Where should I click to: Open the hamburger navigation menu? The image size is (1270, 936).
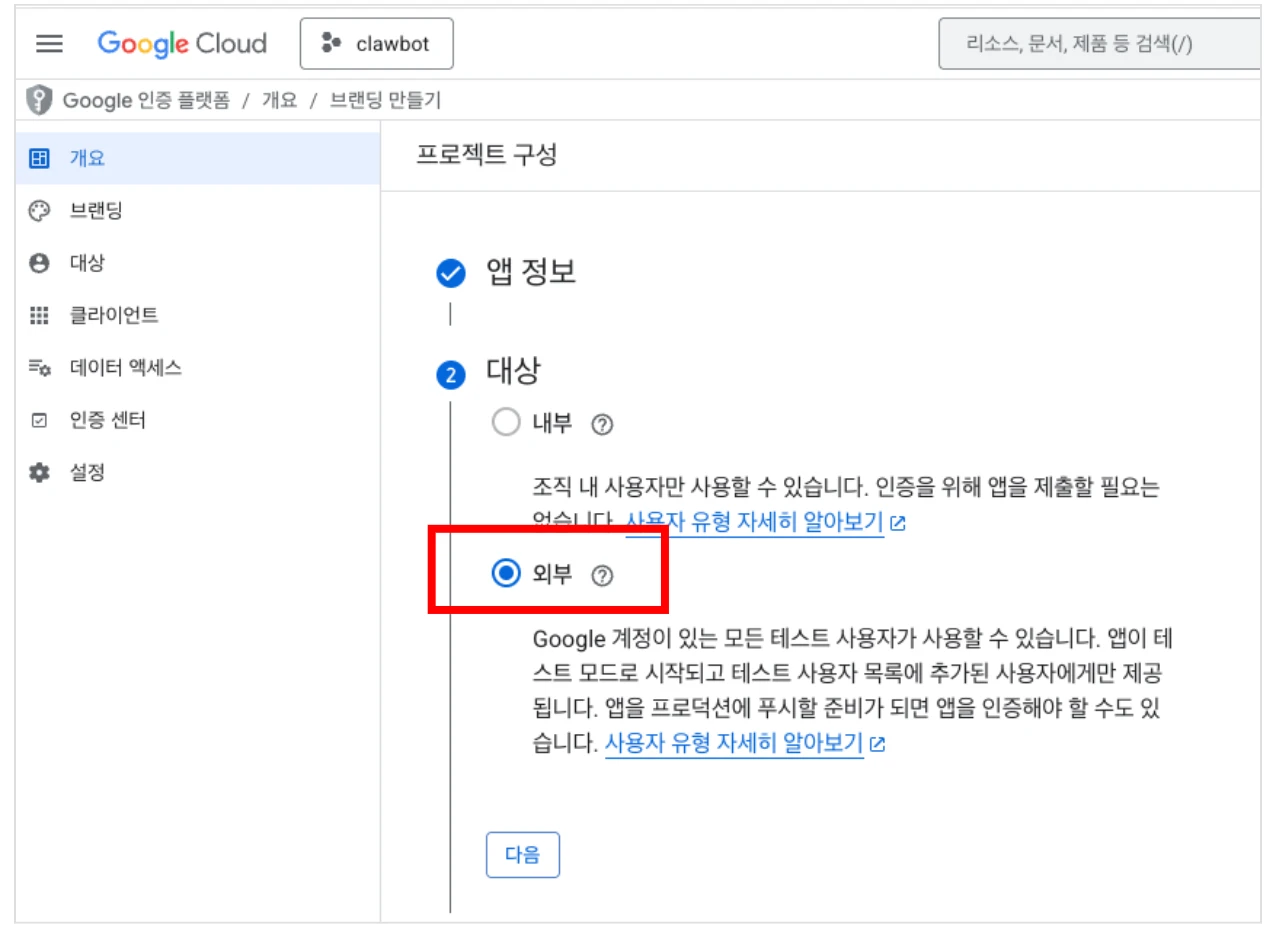pos(49,44)
